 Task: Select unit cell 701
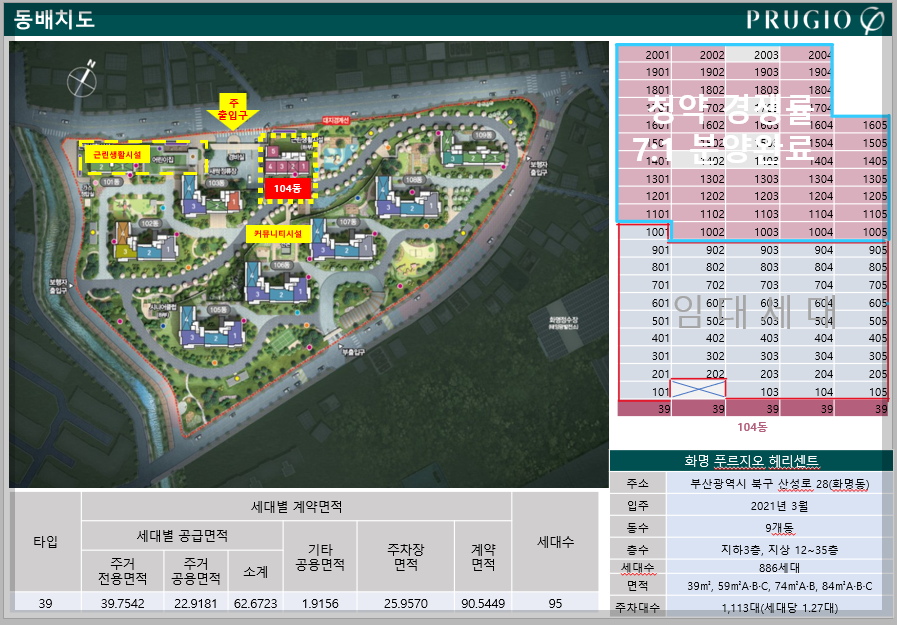point(644,285)
